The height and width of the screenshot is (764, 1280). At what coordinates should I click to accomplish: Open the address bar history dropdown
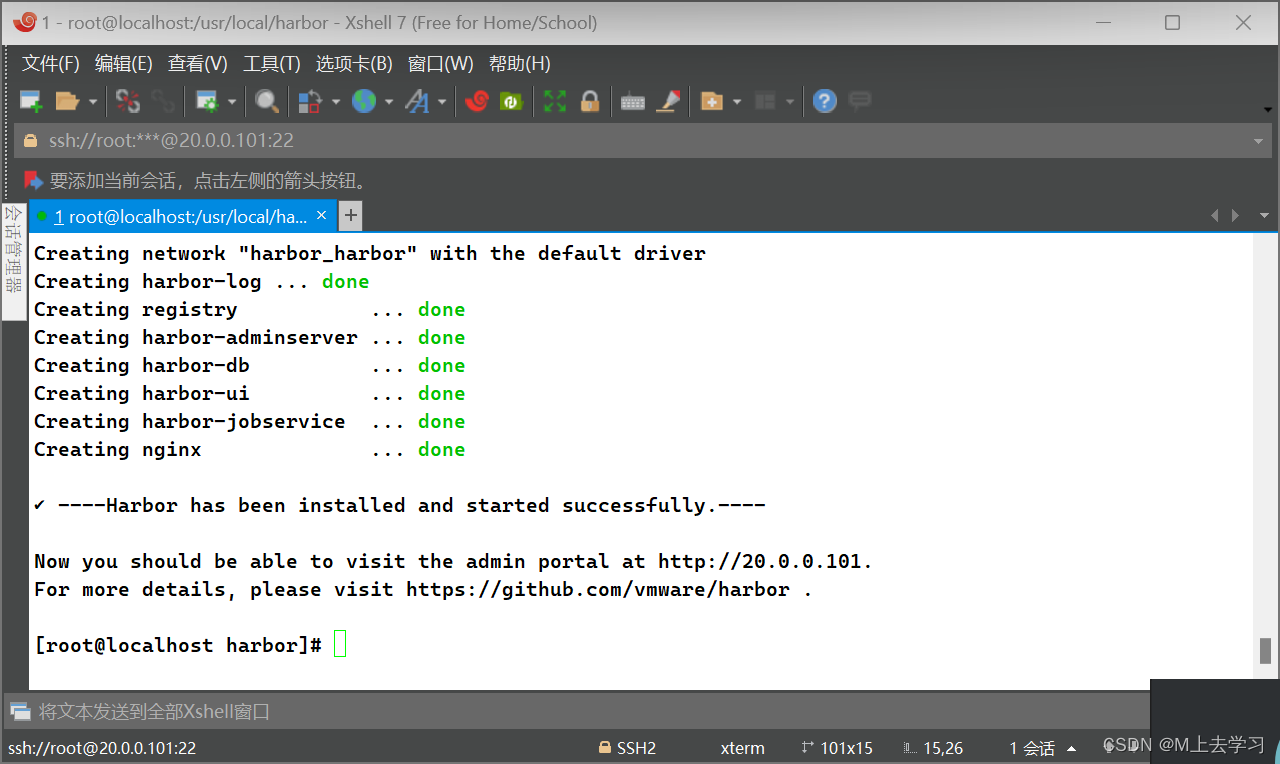[x=1259, y=141]
